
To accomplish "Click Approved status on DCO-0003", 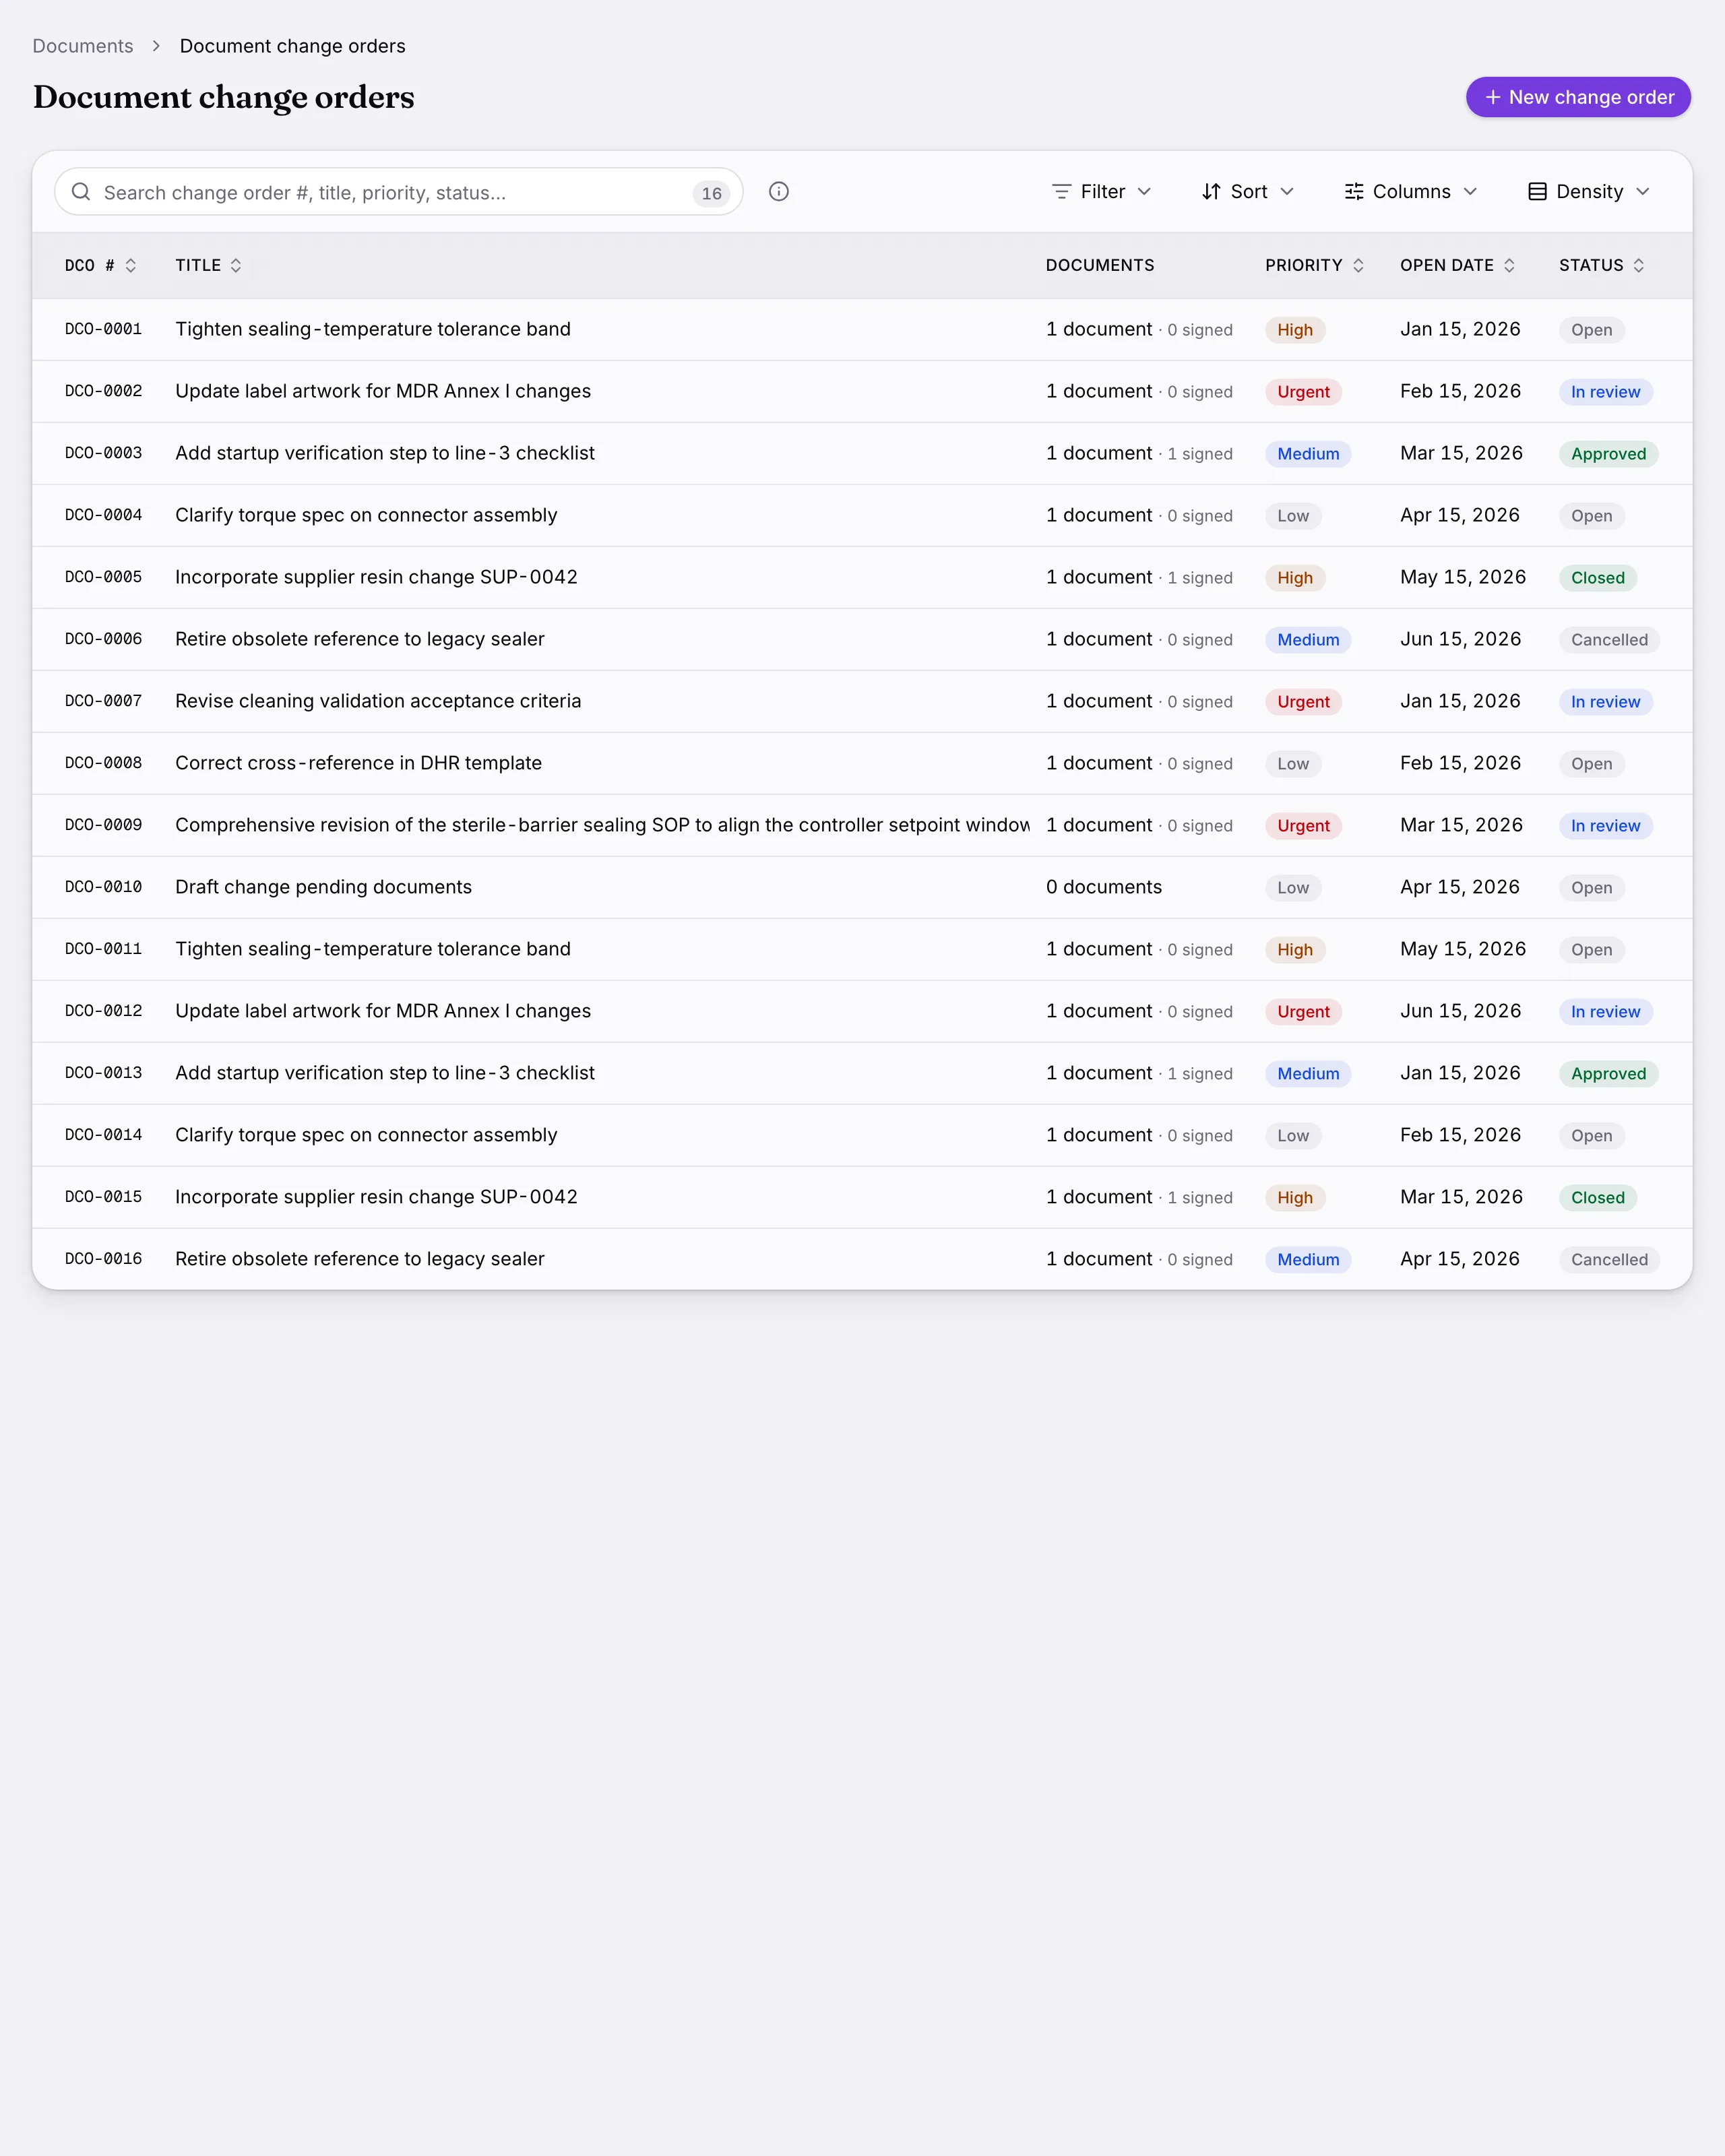I will pyautogui.click(x=1608, y=453).
